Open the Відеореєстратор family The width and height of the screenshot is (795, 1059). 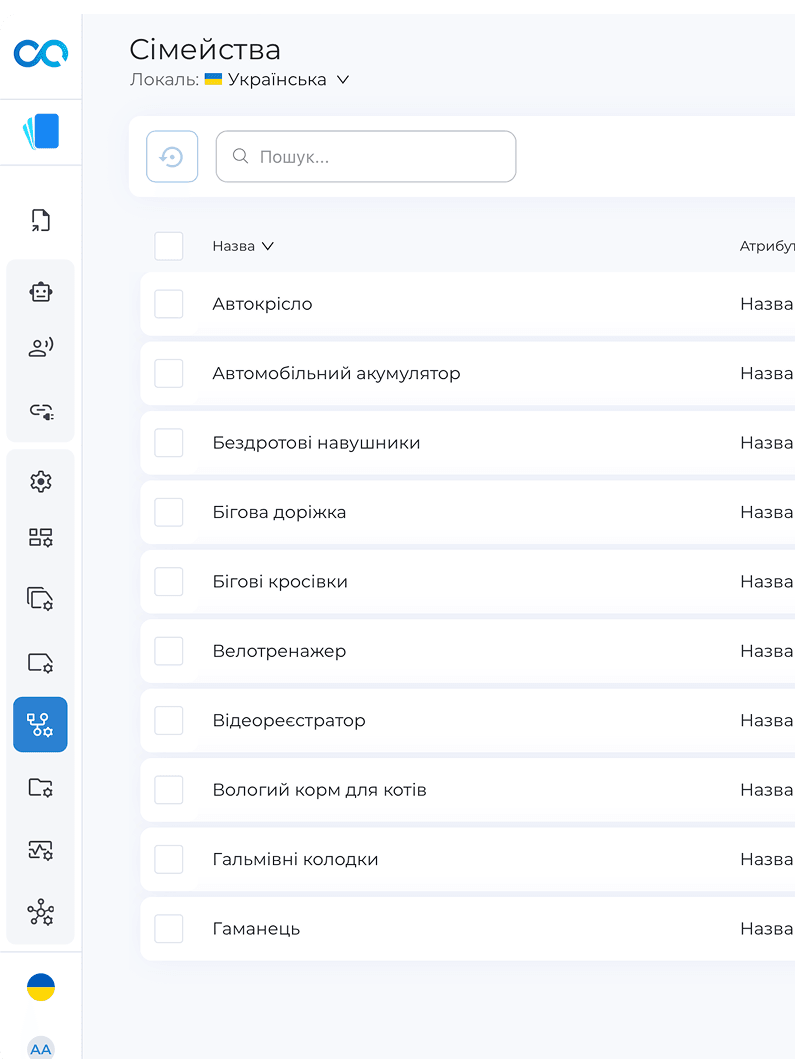(x=289, y=721)
